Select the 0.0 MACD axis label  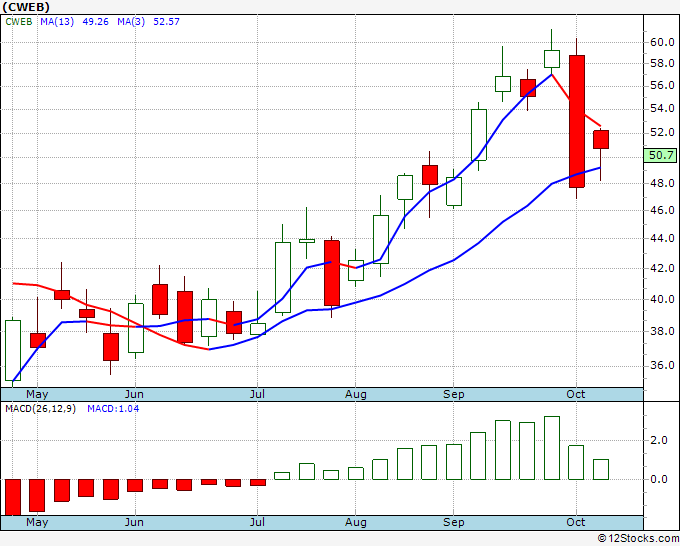[x=659, y=480]
